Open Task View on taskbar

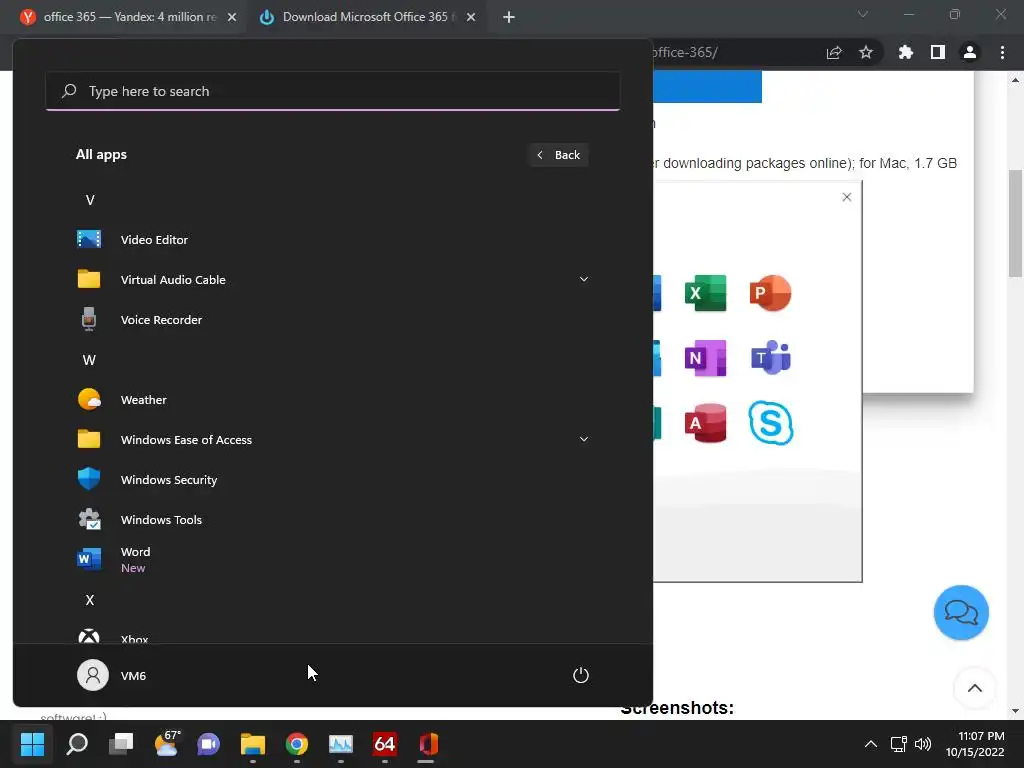click(121, 744)
